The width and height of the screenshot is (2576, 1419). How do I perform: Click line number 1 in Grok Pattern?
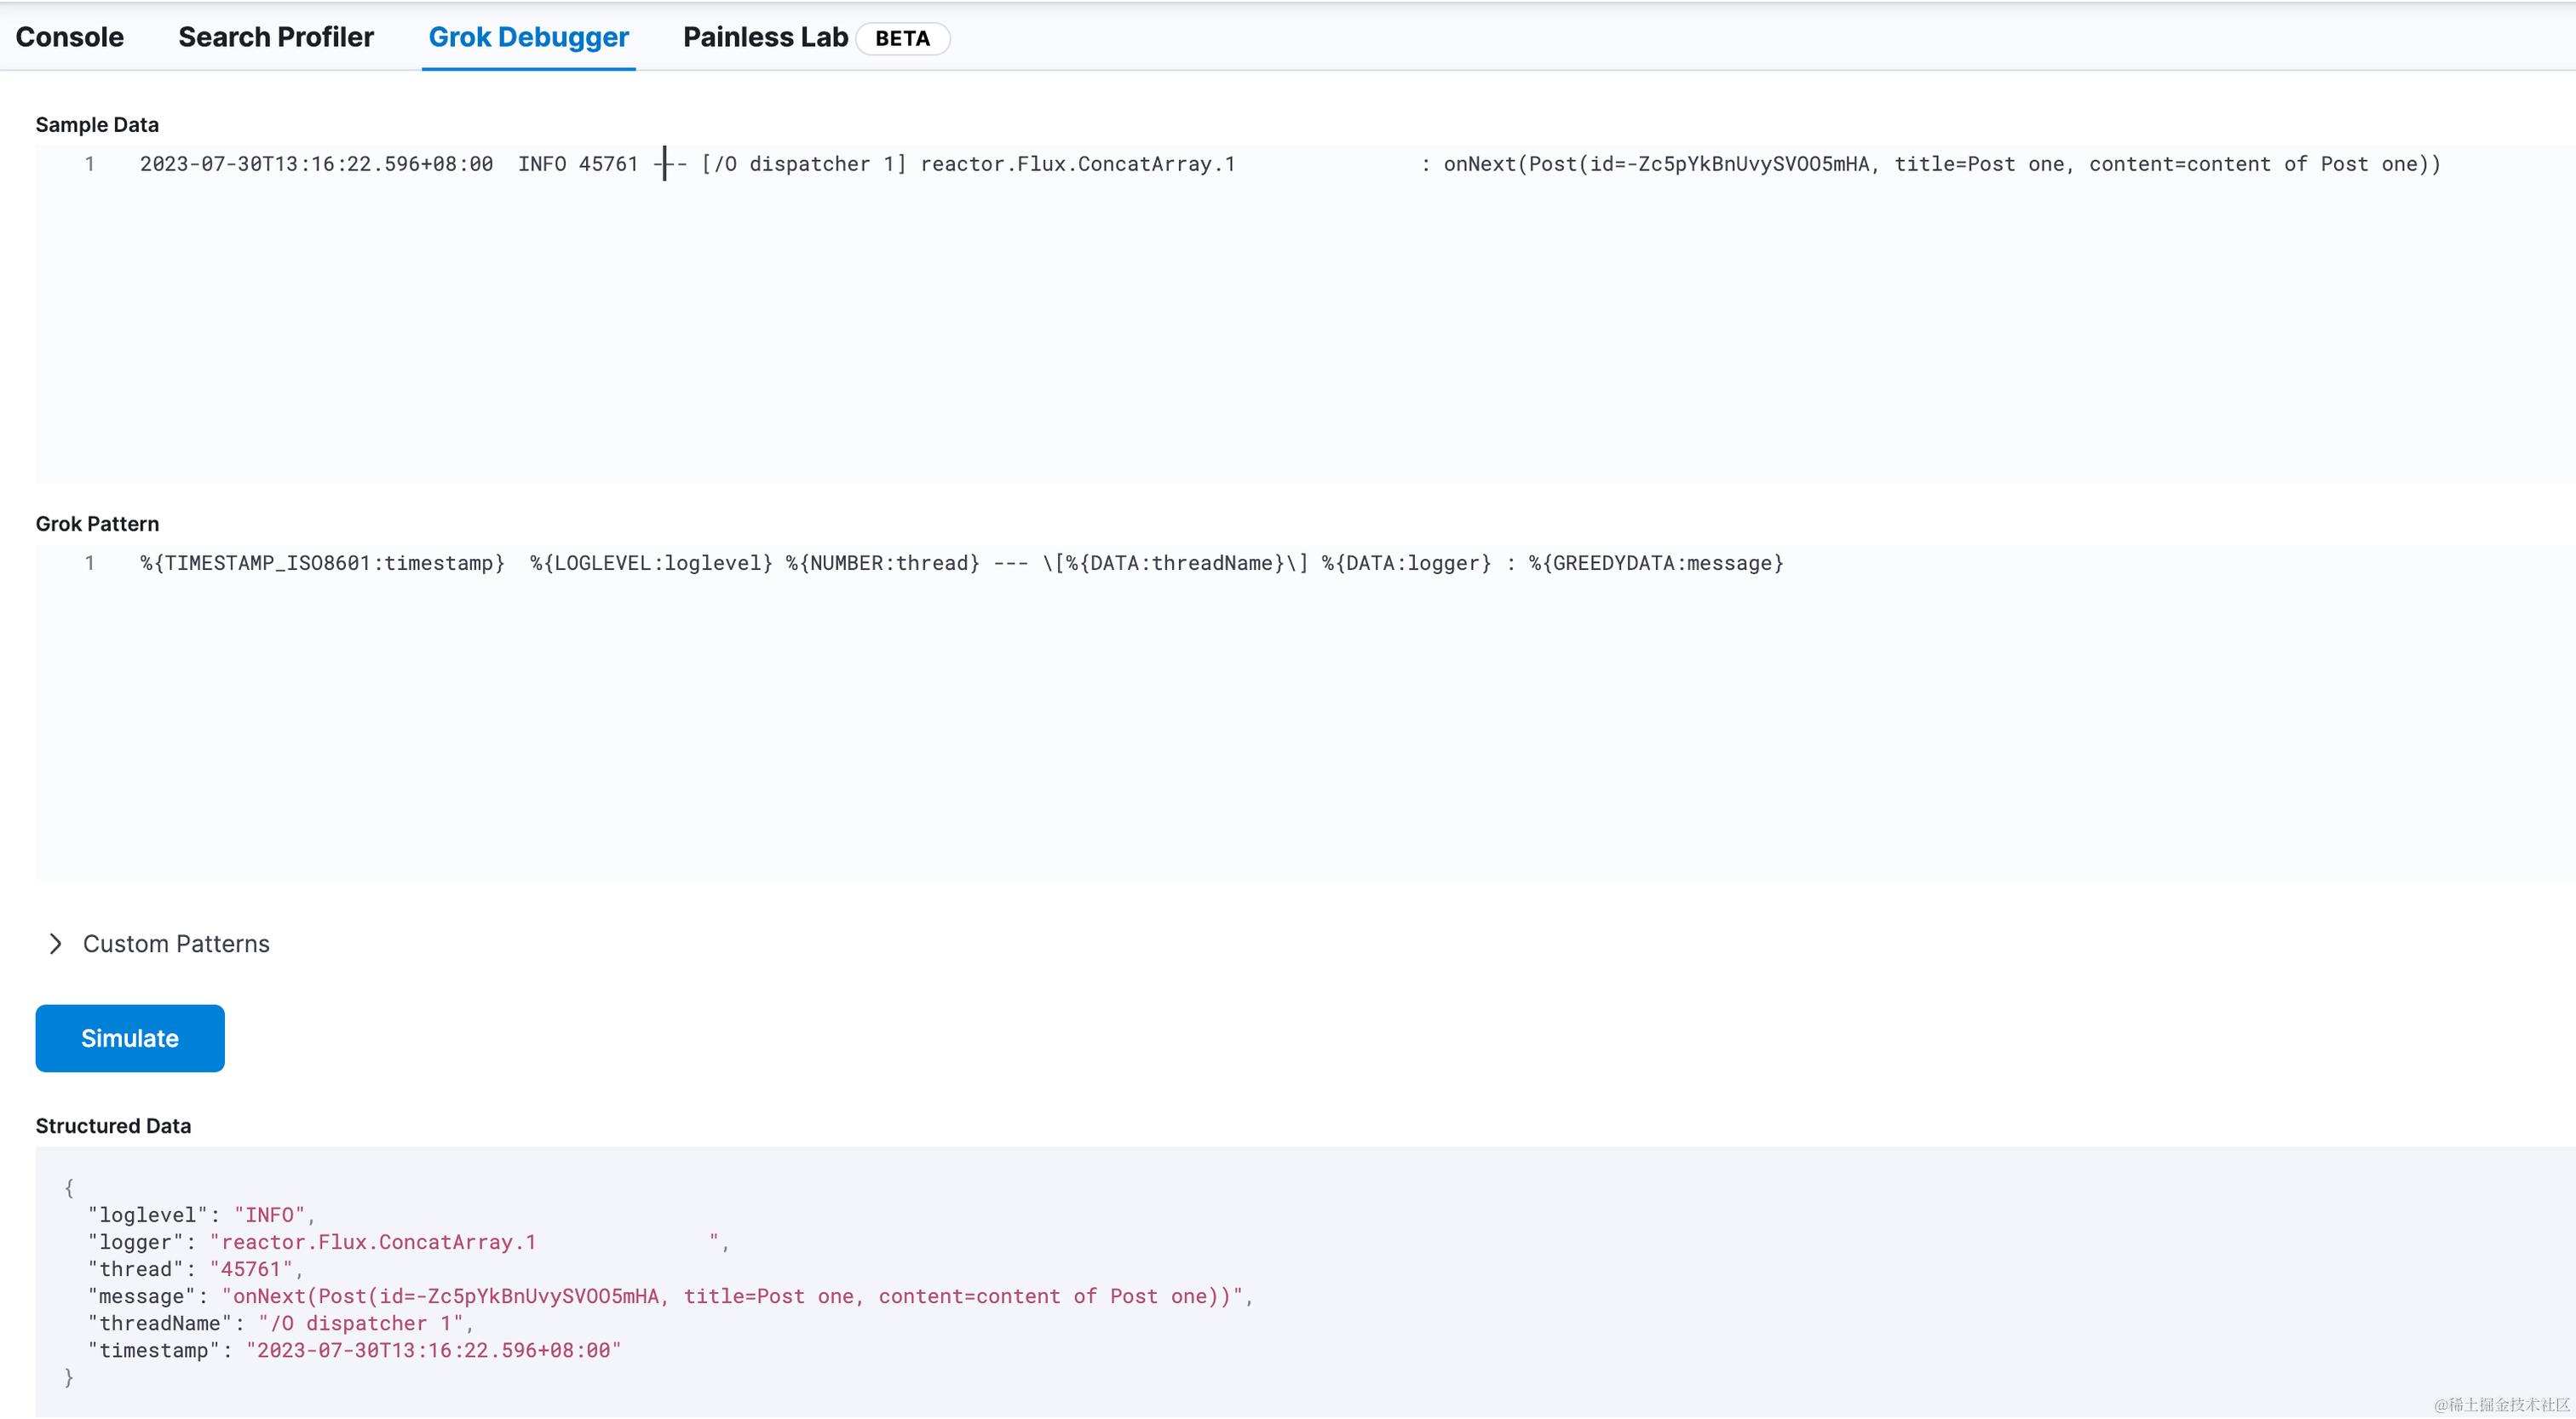[x=90, y=563]
